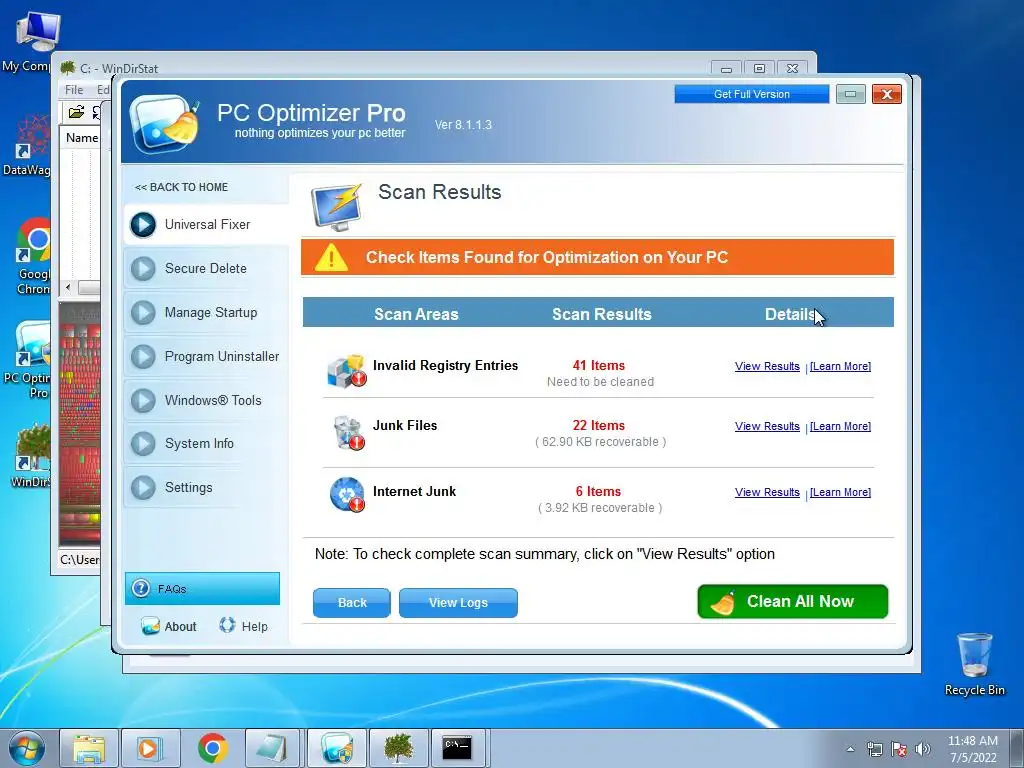Screen dimensions: 1024x768
Task: Click the FAQs question mark icon
Action: [x=140, y=588]
